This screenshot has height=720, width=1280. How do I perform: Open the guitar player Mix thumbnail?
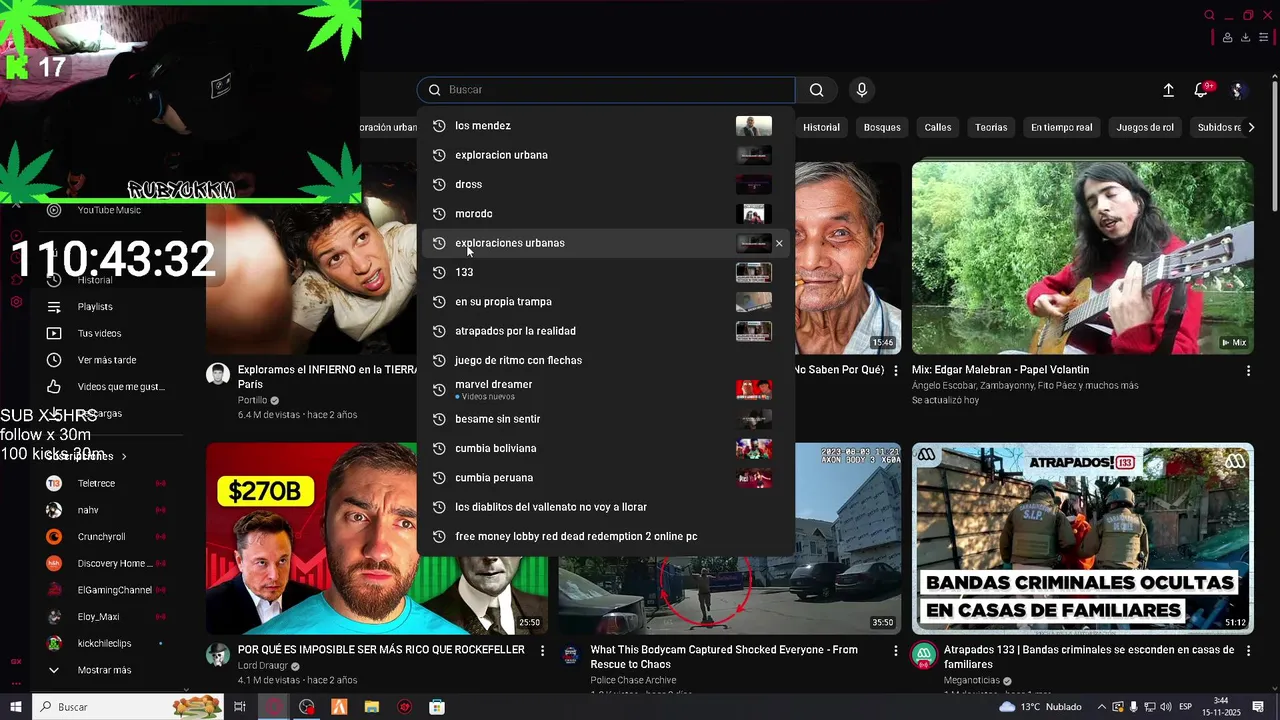pyautogui.click(x=1083, y=258)
